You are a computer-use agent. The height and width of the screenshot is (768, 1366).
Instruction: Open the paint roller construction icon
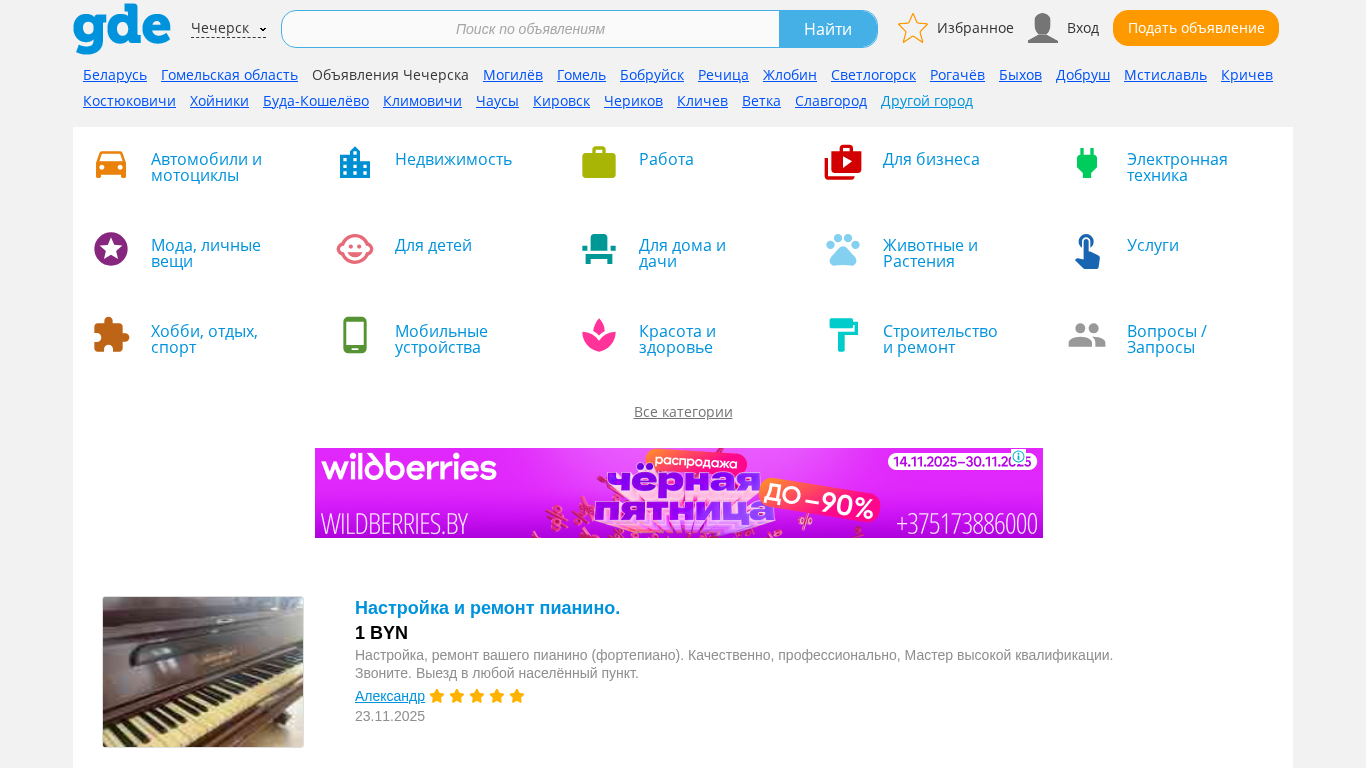[843, 335]
